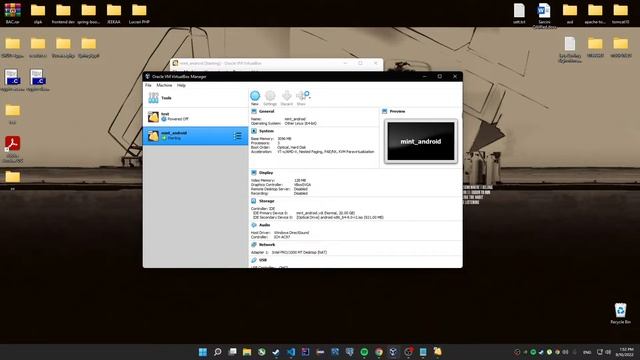The width and height of the screenshot is (640, 360).
Task: Click the General section header
Action: point(266,111)
